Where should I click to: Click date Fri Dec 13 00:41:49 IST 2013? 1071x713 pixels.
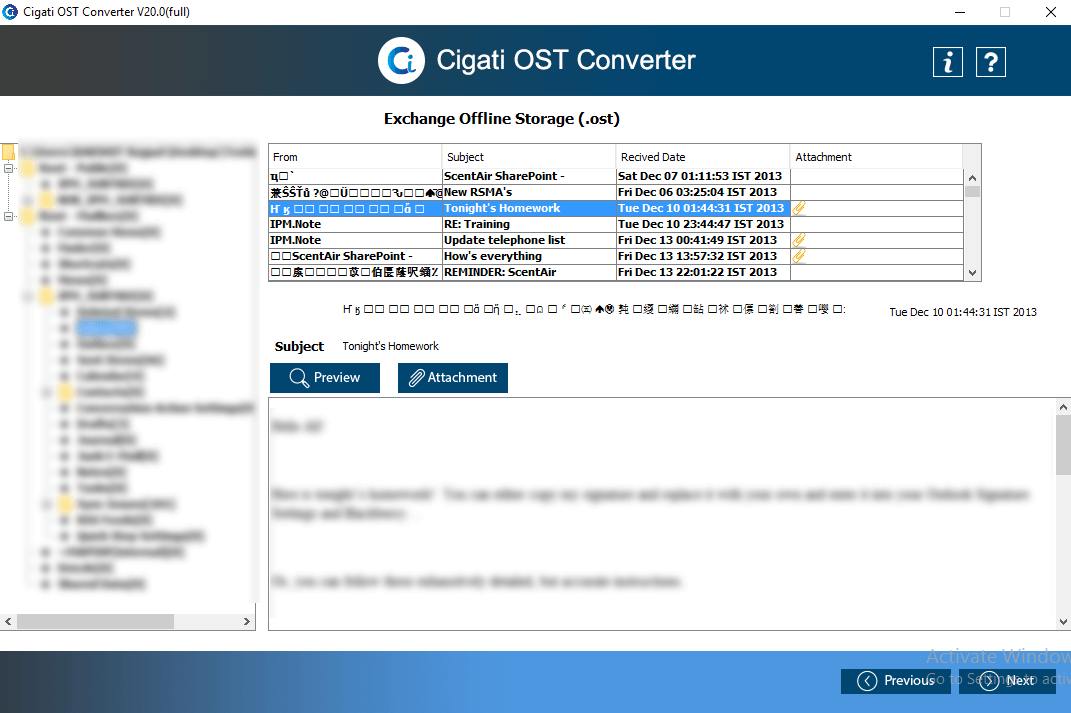point(697,240)
